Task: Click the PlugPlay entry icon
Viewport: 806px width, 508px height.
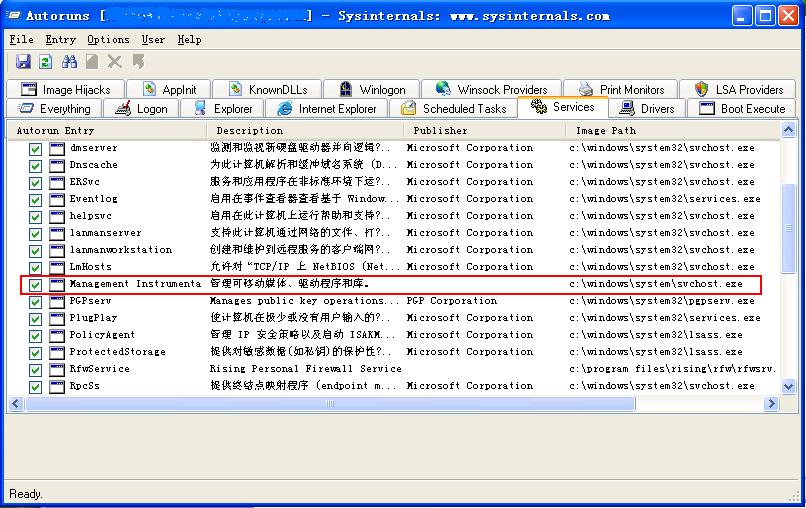Action: click(x=57, y=319)
